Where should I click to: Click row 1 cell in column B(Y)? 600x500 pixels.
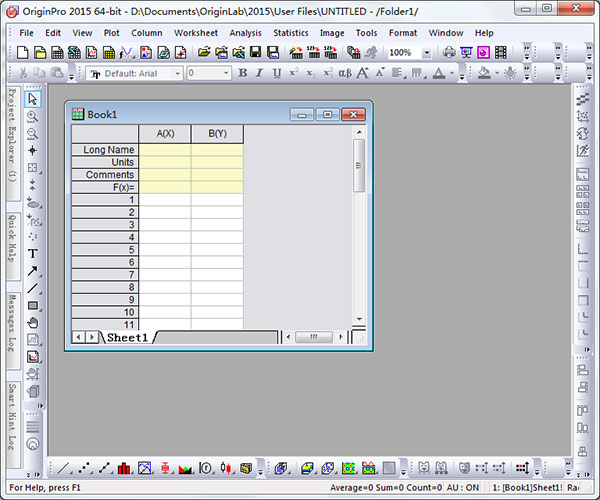pyautogui.click(x=217, y=200)
